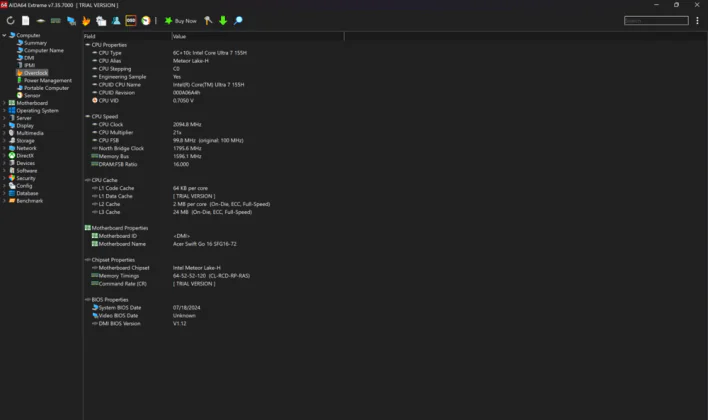Click the Field column header
Image resolution: width=708 pixels, height=420 pixels.
(127, 36)
